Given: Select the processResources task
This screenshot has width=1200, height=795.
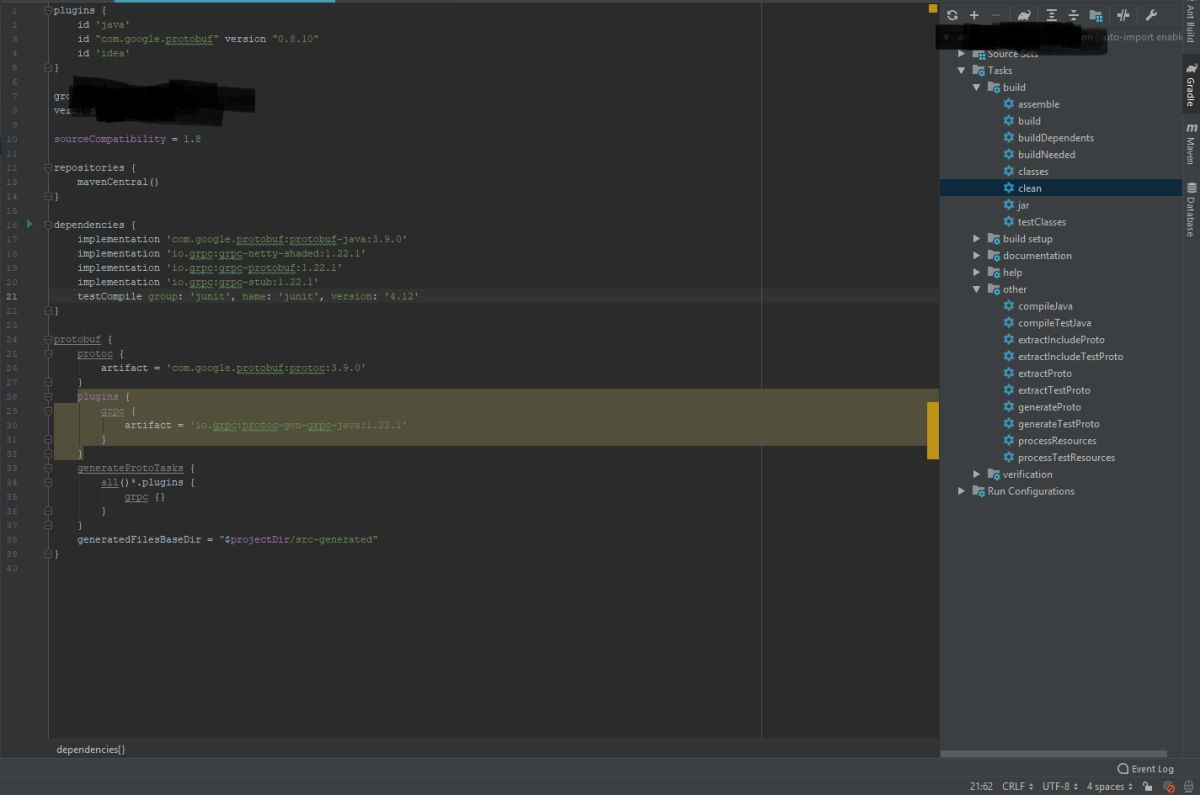Looking at the screenshot, I should pyautogui.click(x=1050, y=441).
